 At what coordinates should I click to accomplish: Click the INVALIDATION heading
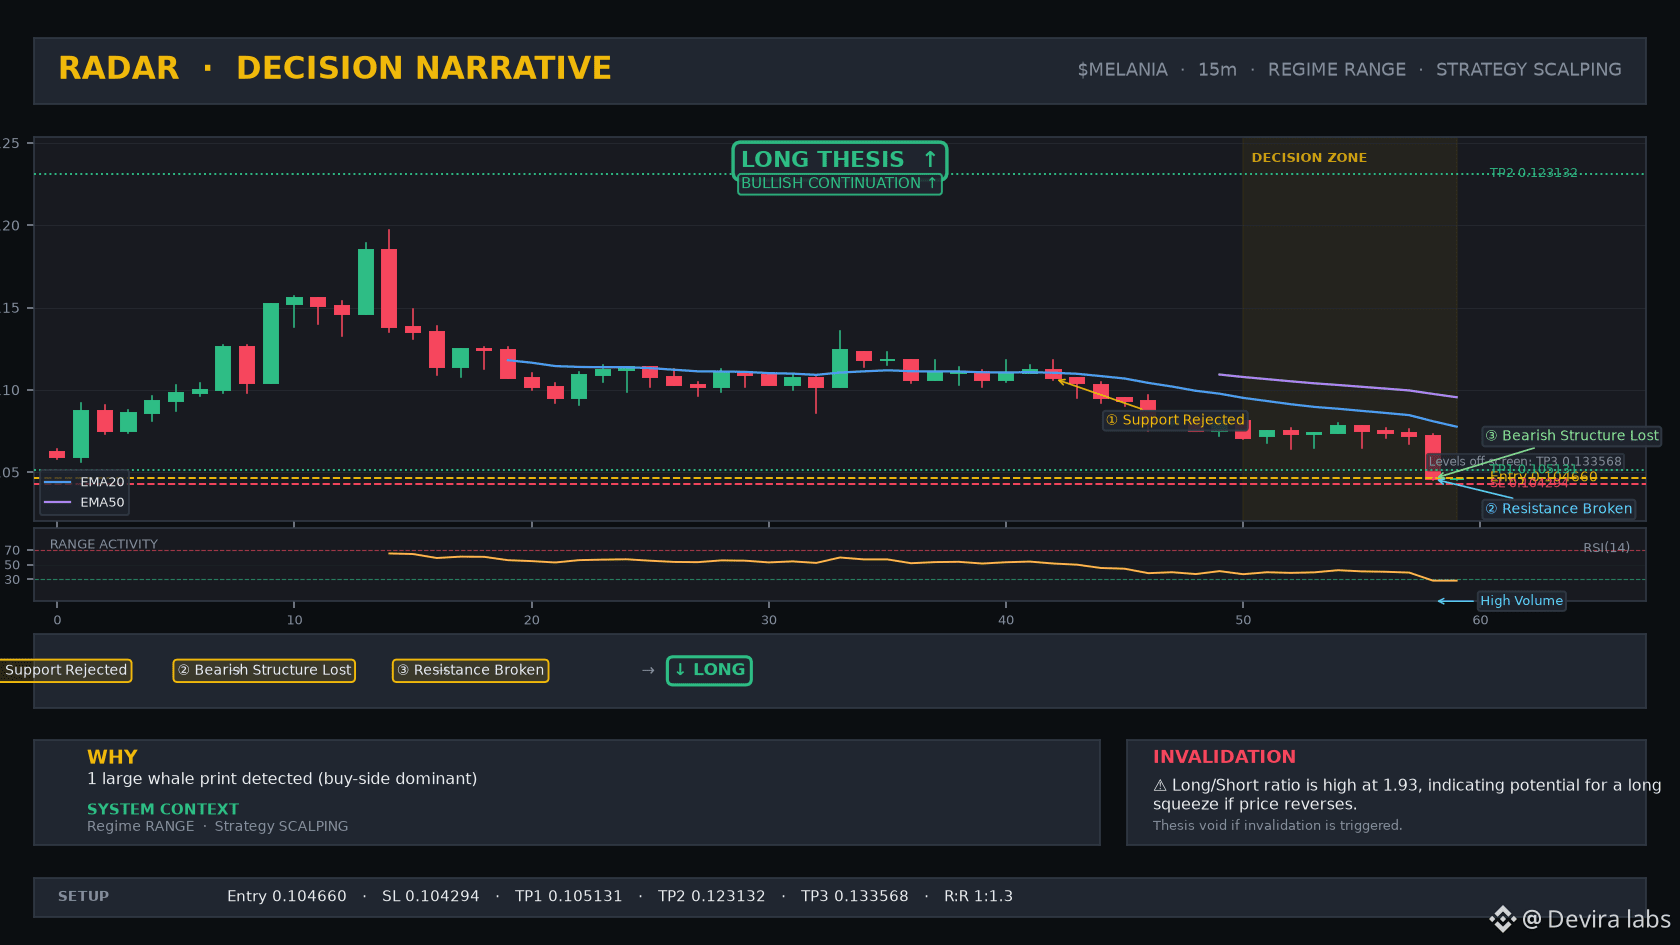click(x=1224, y=757)
